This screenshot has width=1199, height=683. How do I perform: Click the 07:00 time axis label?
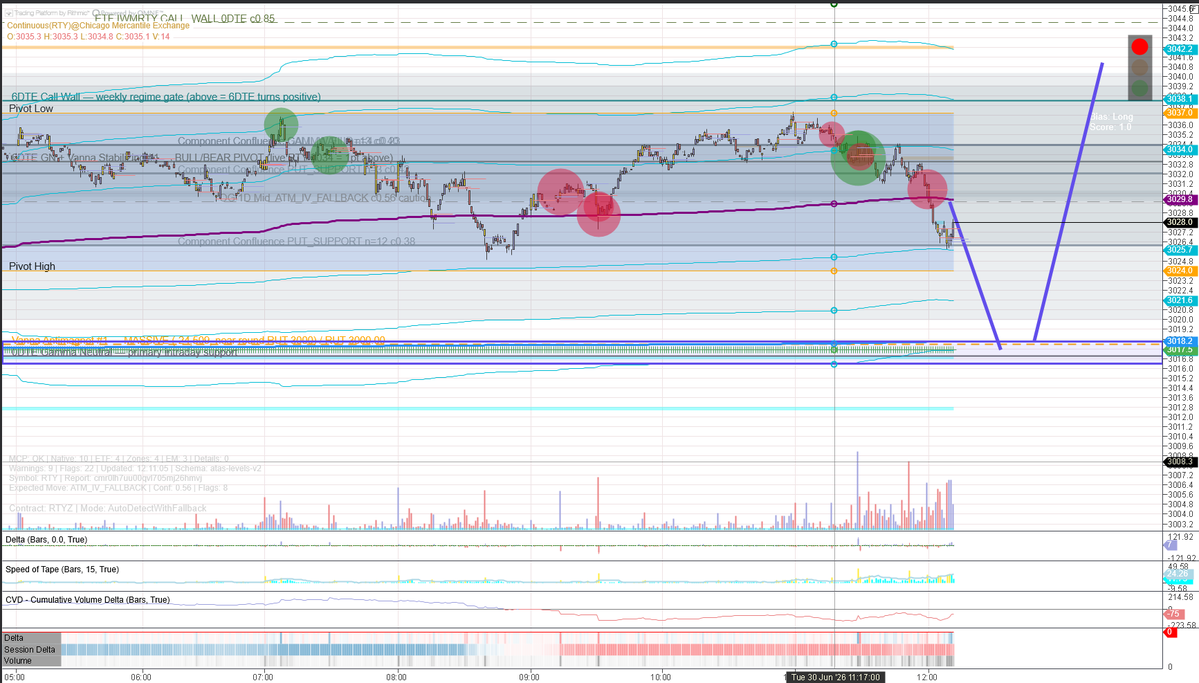click(x=263, y=677)
